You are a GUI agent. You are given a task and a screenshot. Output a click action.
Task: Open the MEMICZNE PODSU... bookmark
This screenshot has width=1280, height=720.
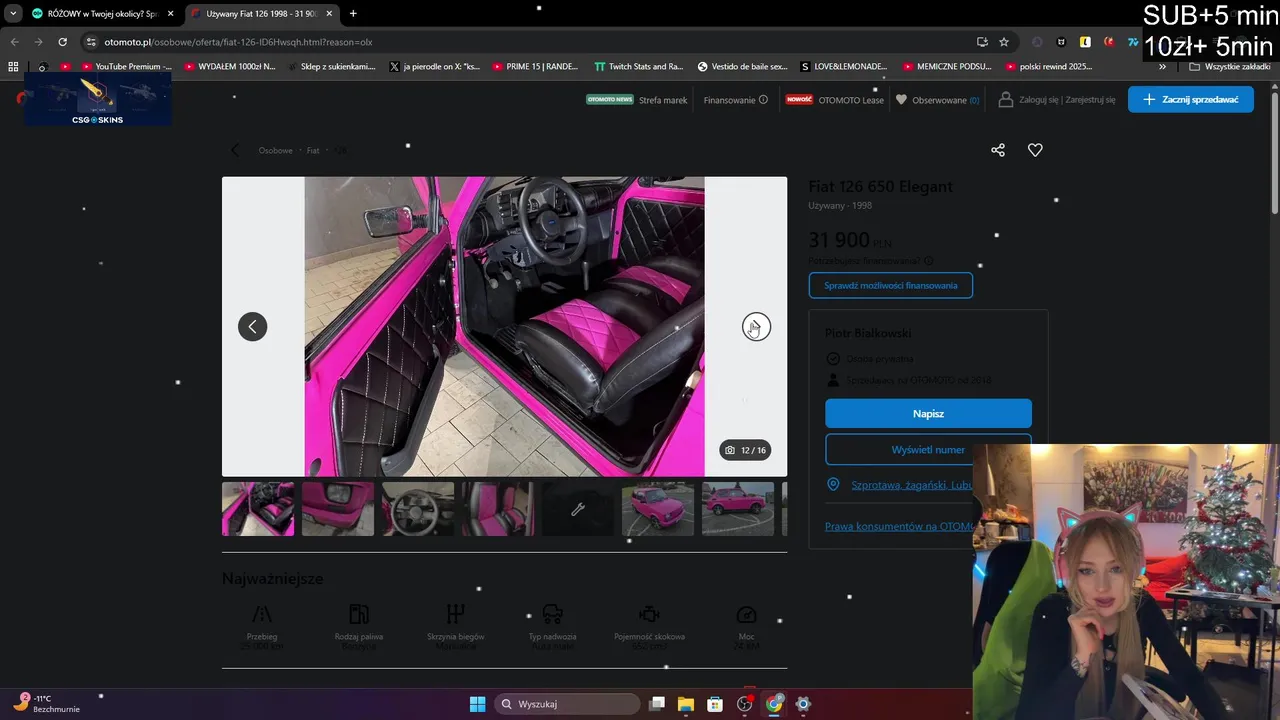coord(946,67)
